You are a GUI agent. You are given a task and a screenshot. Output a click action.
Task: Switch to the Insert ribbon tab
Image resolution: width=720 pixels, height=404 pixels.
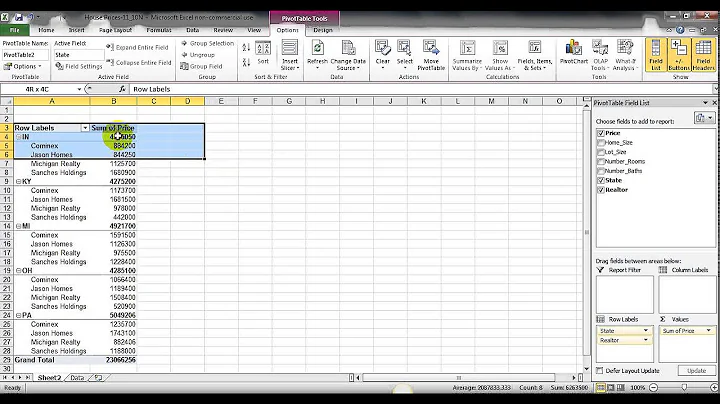point(76,30)
